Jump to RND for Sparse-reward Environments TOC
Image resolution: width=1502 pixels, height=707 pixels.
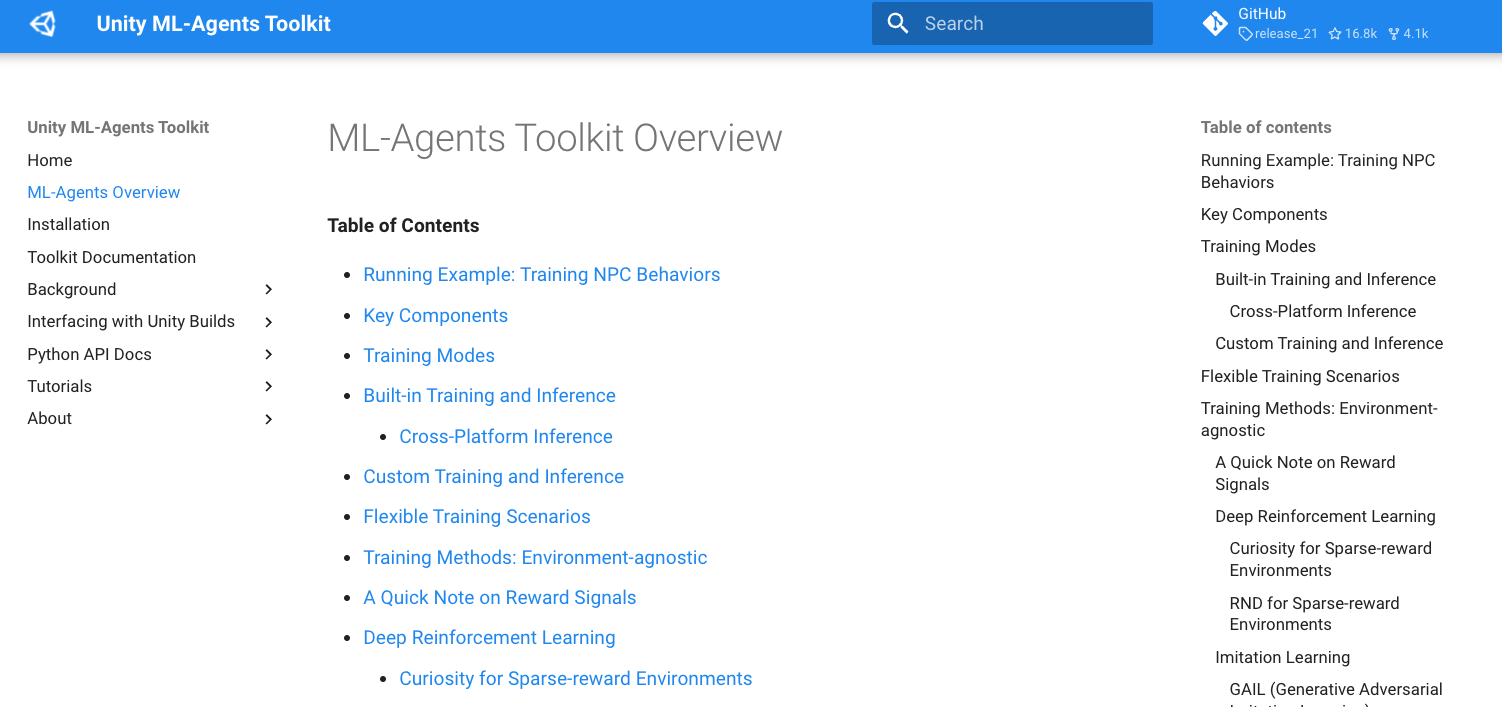click(x=1314, y=614)
